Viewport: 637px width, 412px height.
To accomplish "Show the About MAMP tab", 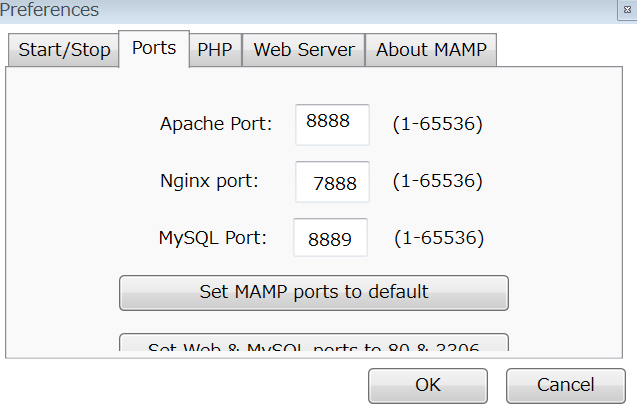I will point(431,50).
